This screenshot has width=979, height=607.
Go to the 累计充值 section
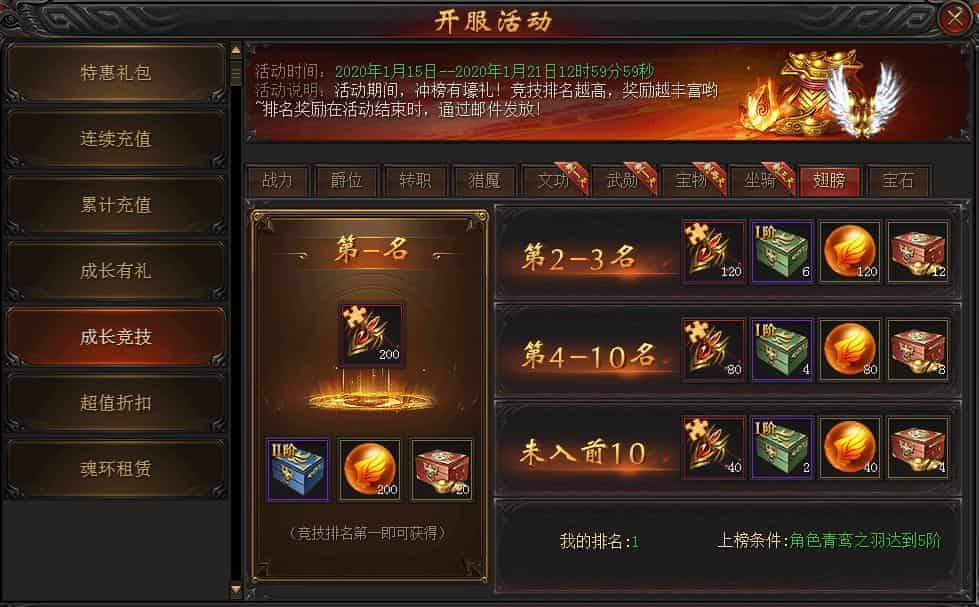[116, 205]
